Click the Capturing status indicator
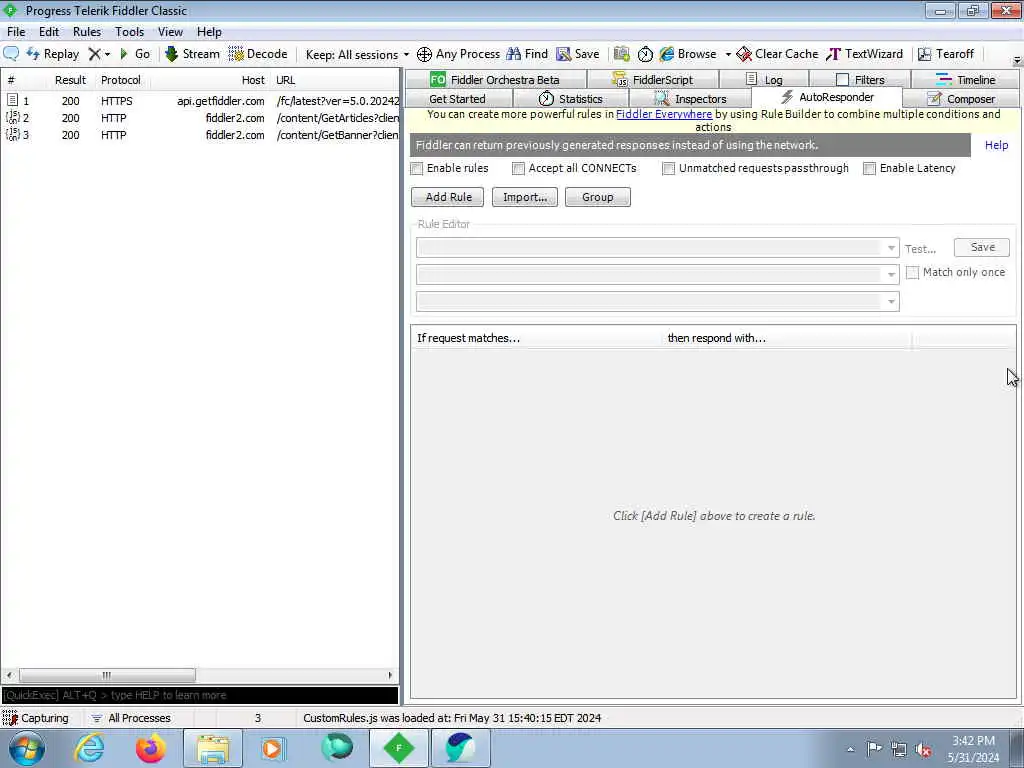 [36, 718]
